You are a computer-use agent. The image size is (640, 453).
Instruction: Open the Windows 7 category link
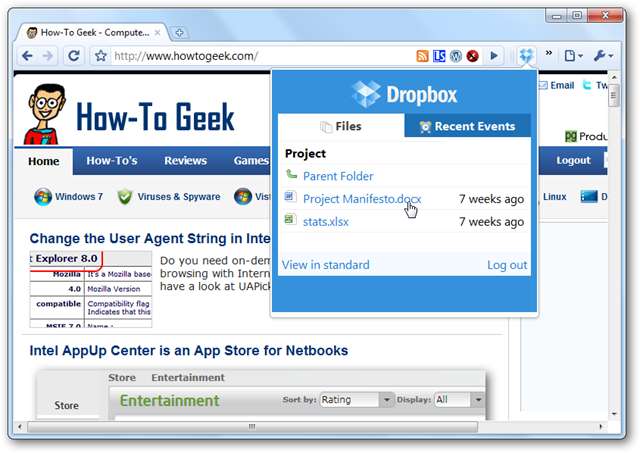[x=79, y=197]
